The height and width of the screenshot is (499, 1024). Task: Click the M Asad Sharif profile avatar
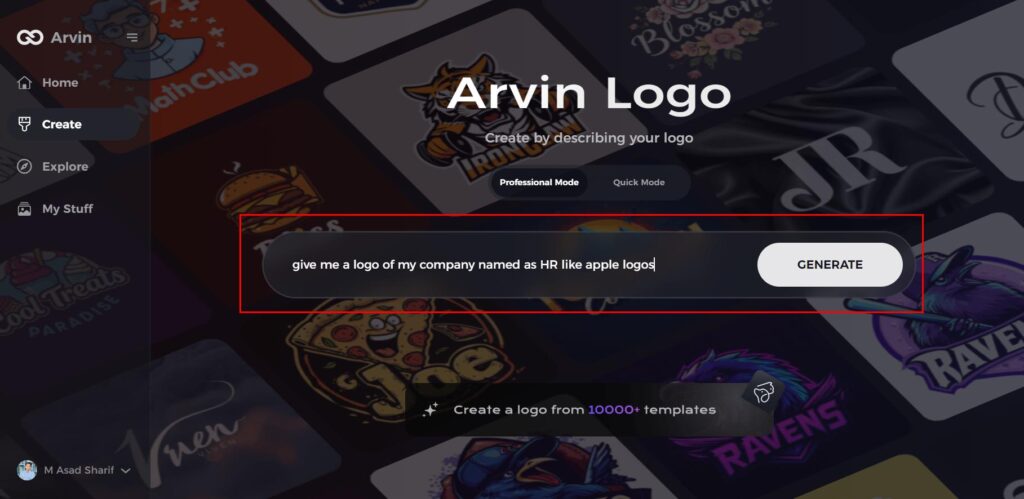click(x=27, y=470)
